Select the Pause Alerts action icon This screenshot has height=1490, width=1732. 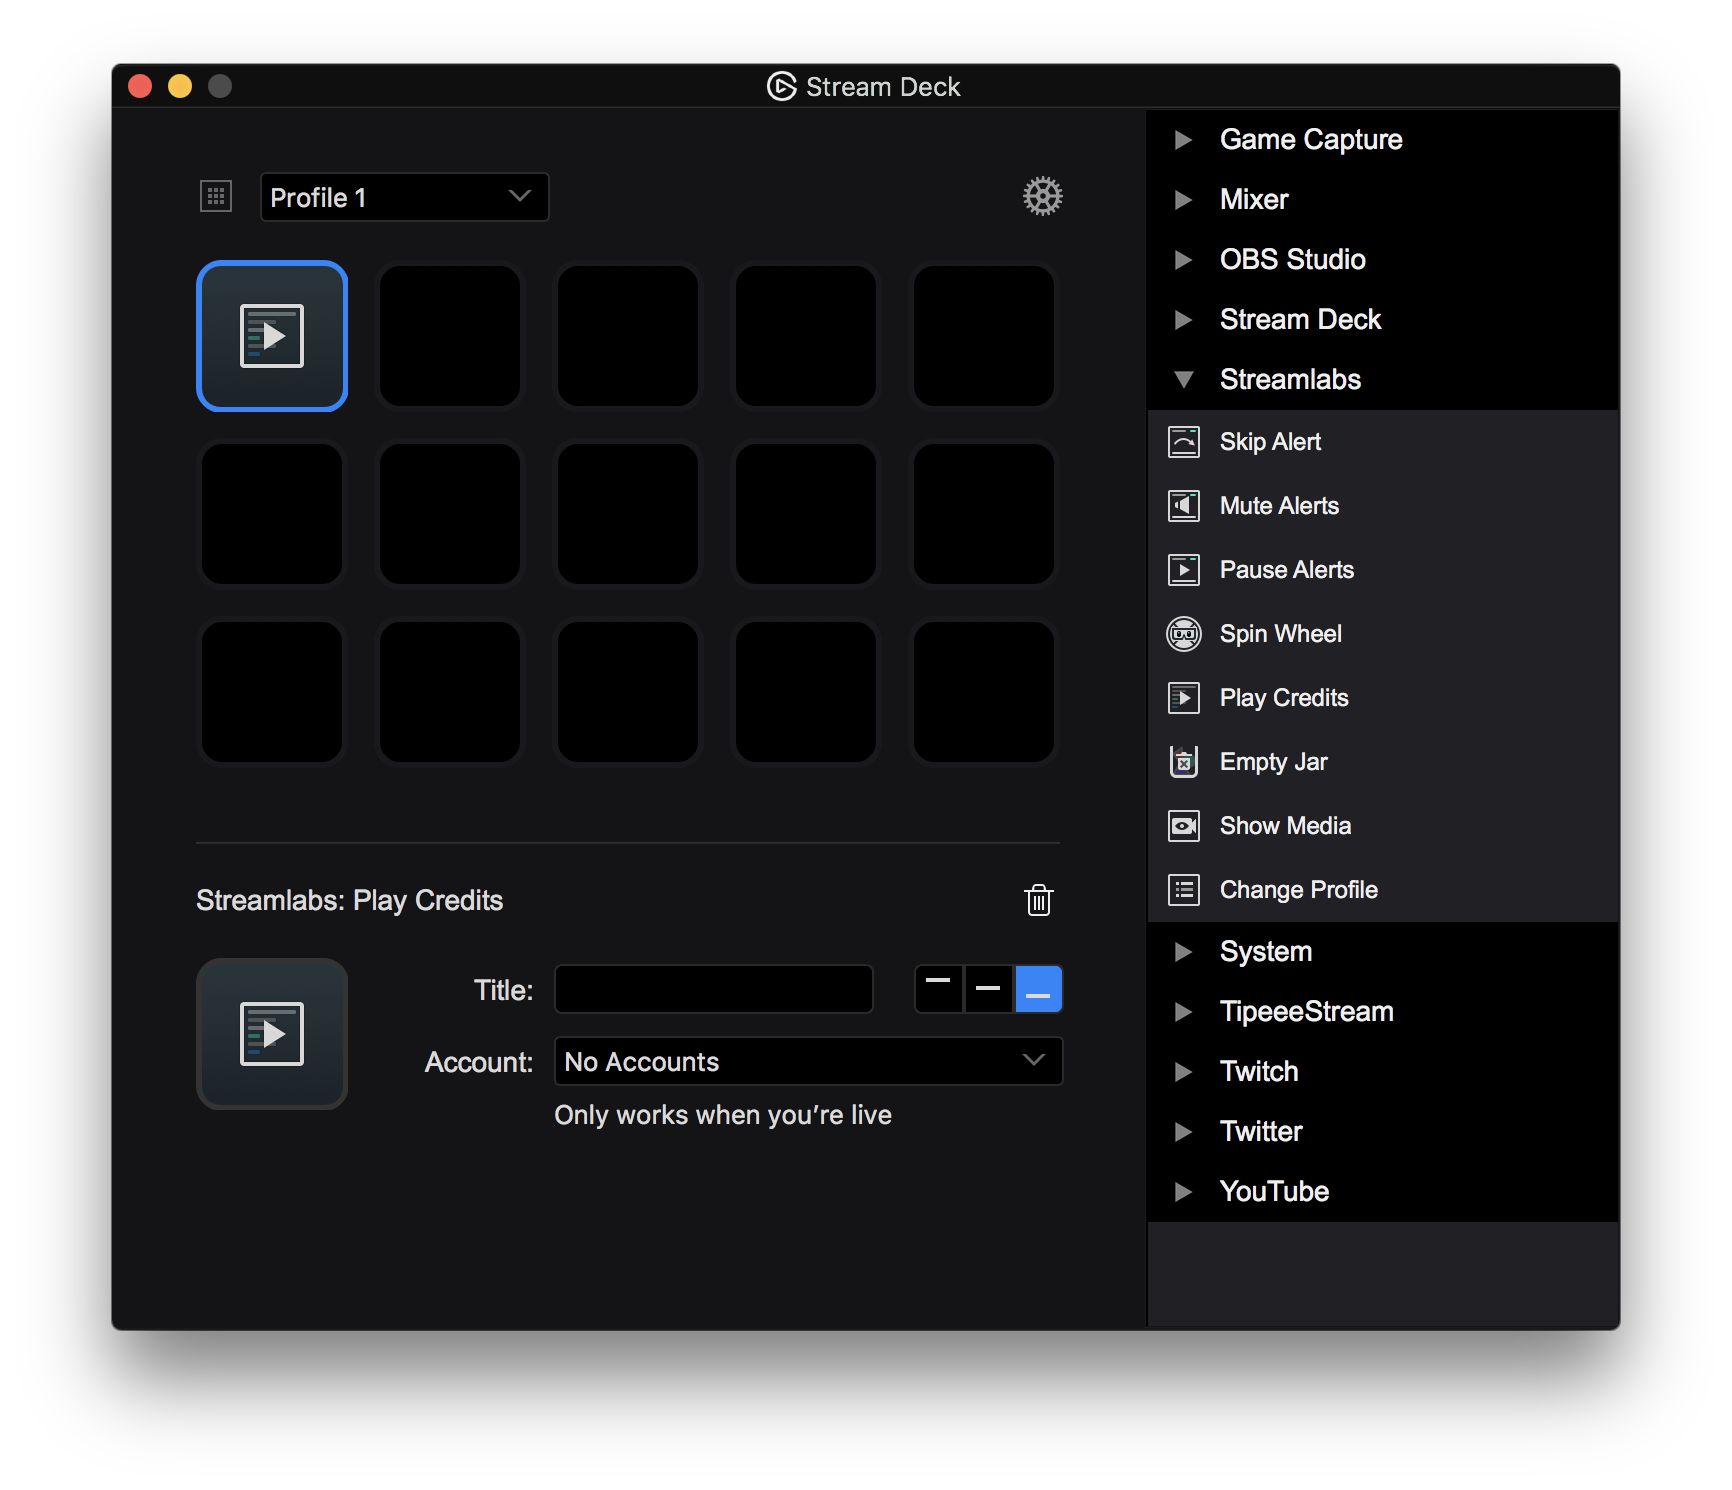tap(1184, 569)
